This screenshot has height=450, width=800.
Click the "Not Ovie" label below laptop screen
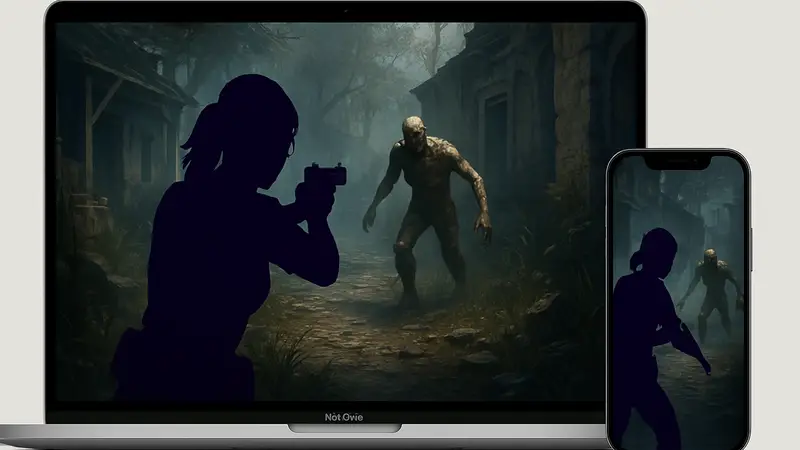tap(344, 417)
